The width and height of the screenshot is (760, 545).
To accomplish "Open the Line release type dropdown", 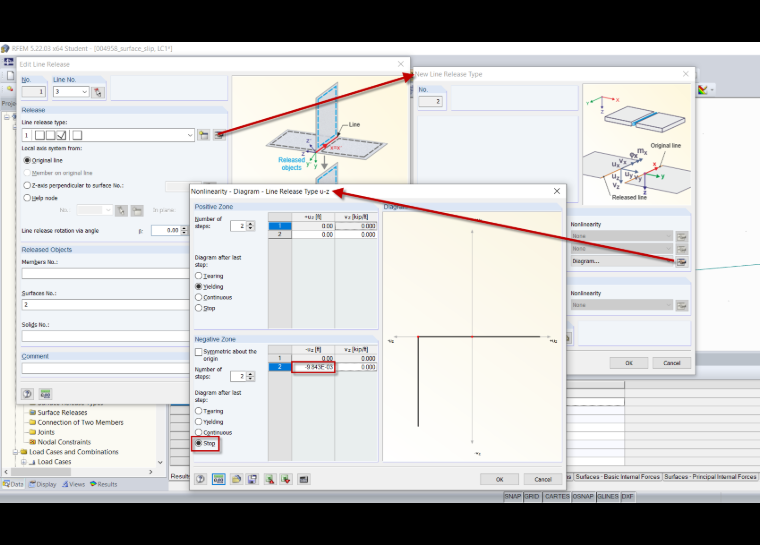I will [190, 135].
